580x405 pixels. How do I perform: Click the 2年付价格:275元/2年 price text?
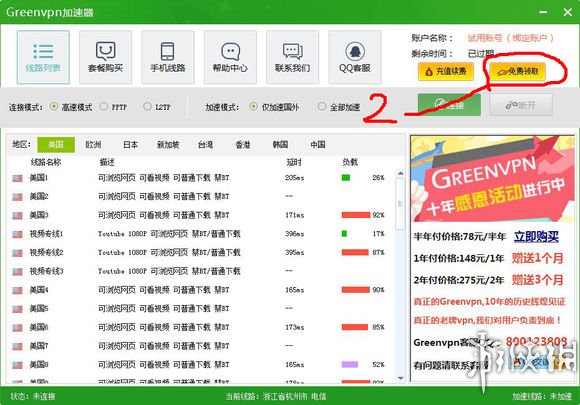(459, 280)
